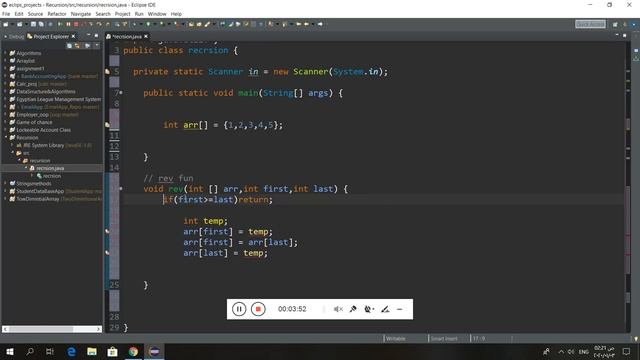Image resolution: width=640 pixels, height=360 pixels.
Task: Toggle system audio mute on recorder
Action: point(338,309)
